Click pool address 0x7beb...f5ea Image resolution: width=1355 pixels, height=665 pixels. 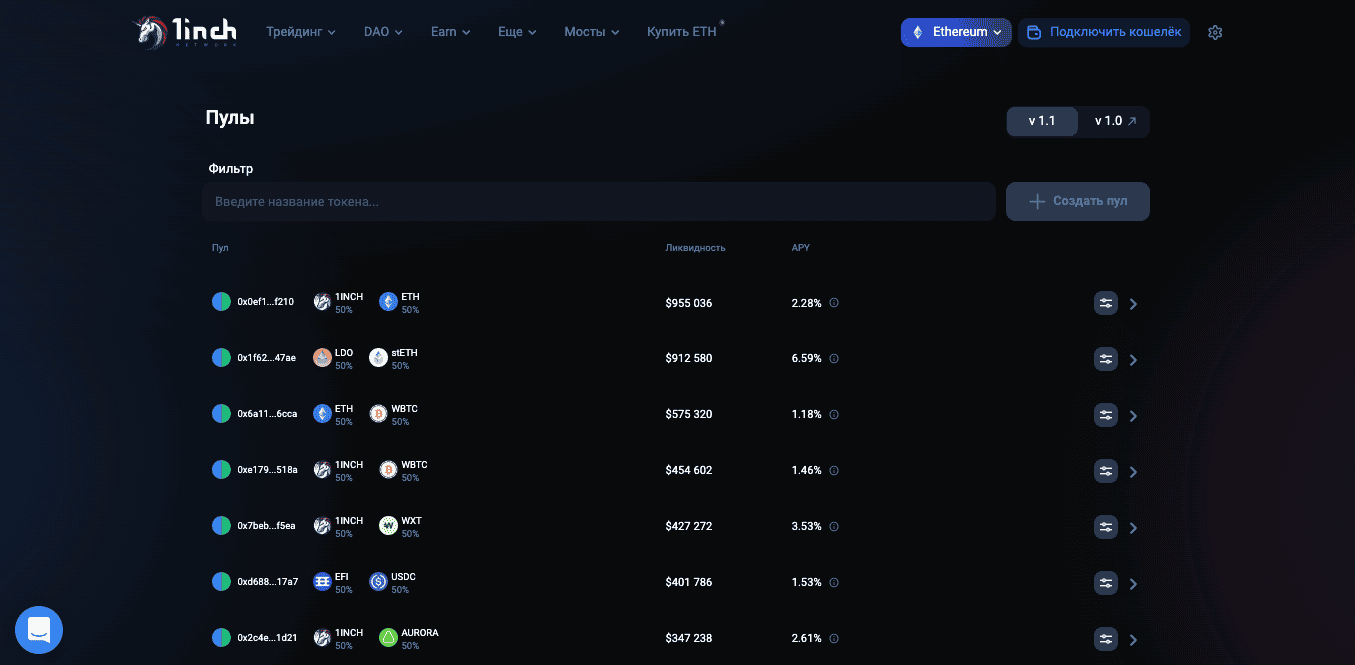click(266, 526)
